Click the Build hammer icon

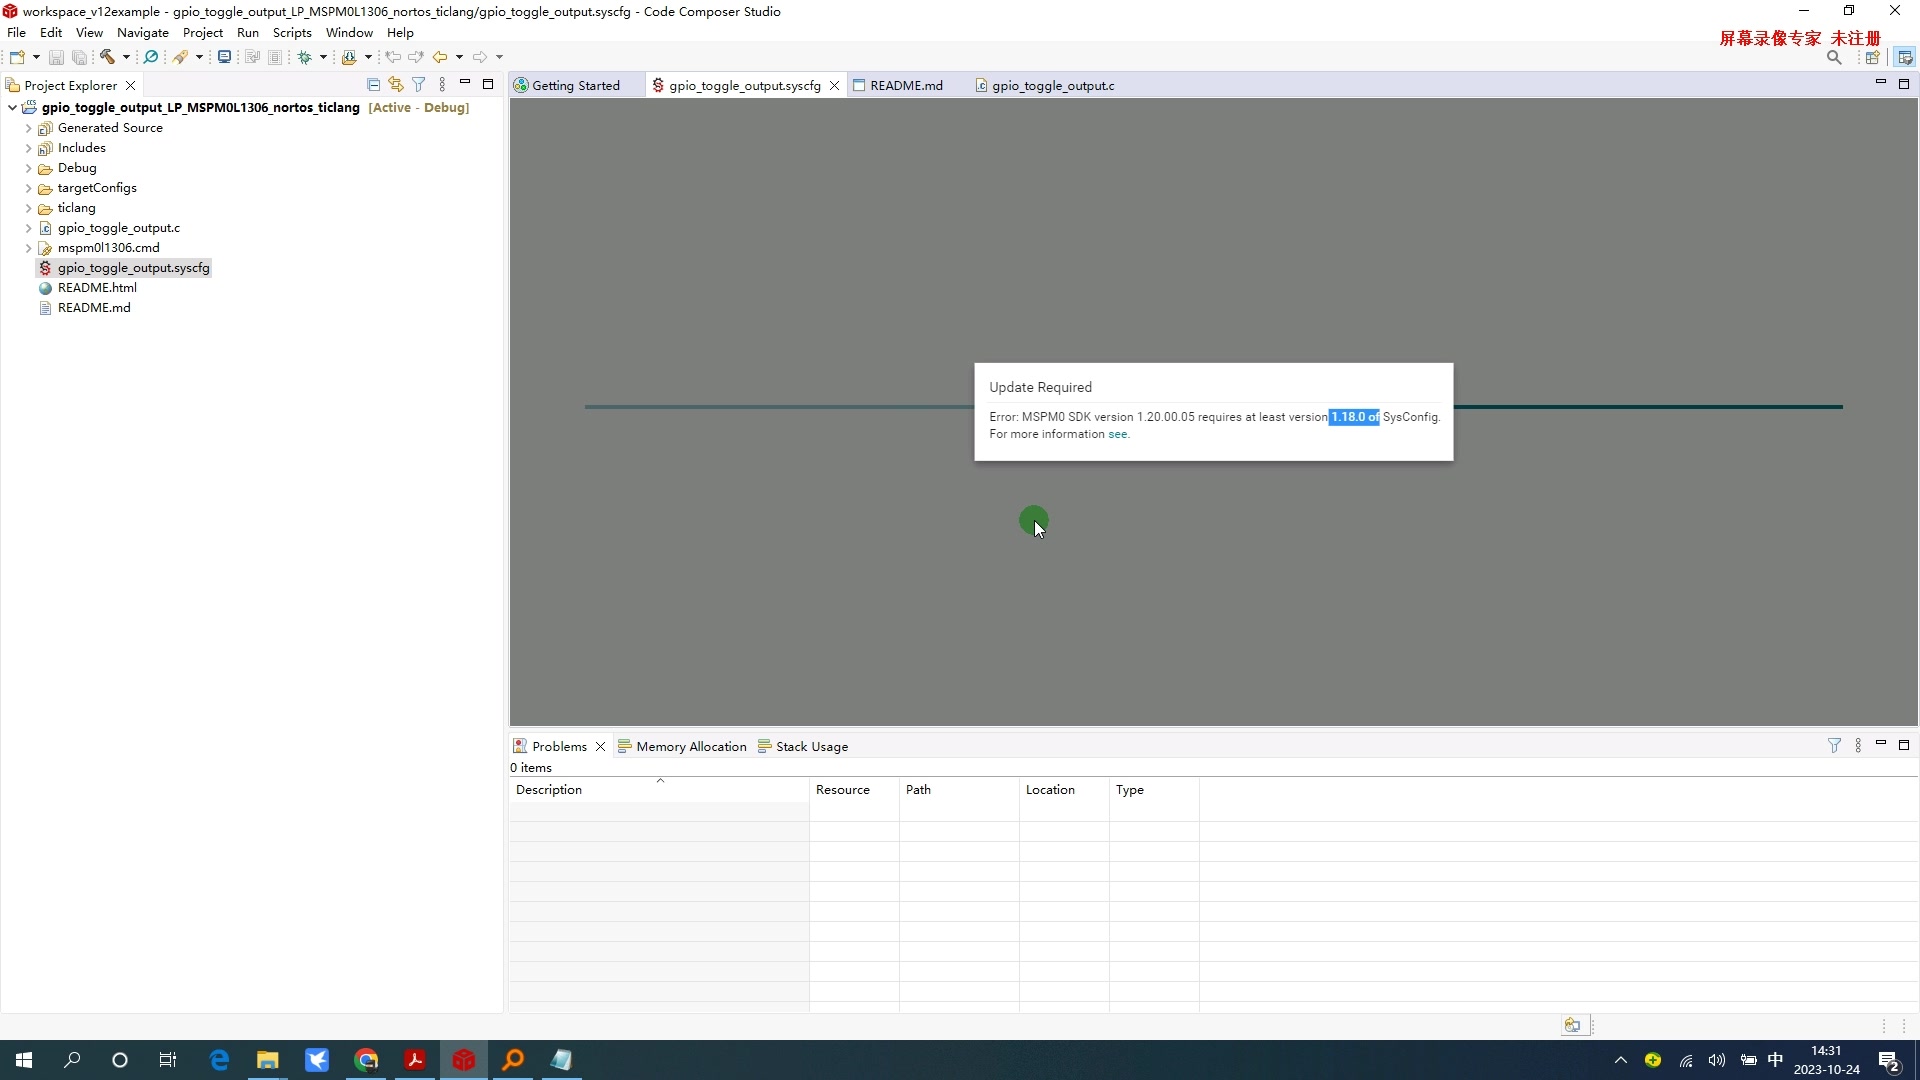107,57
